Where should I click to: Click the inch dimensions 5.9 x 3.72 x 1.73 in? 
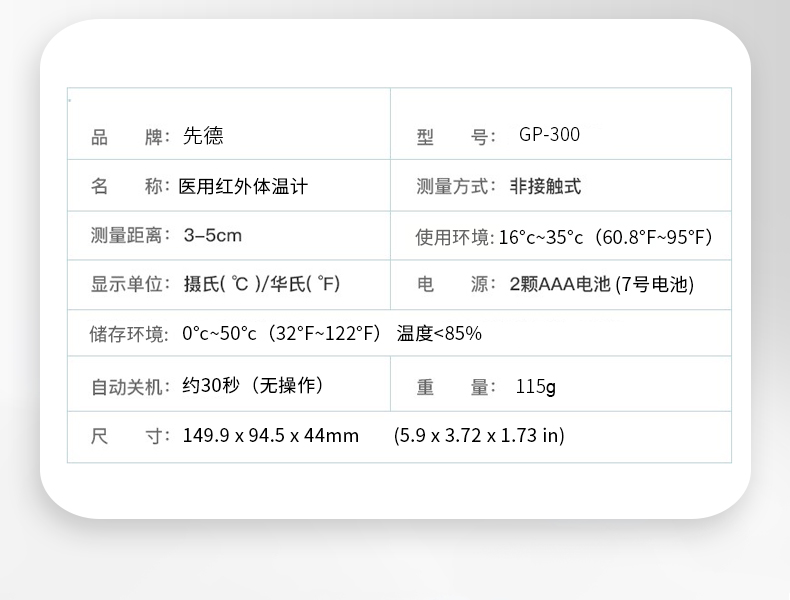tap(479, 436)
